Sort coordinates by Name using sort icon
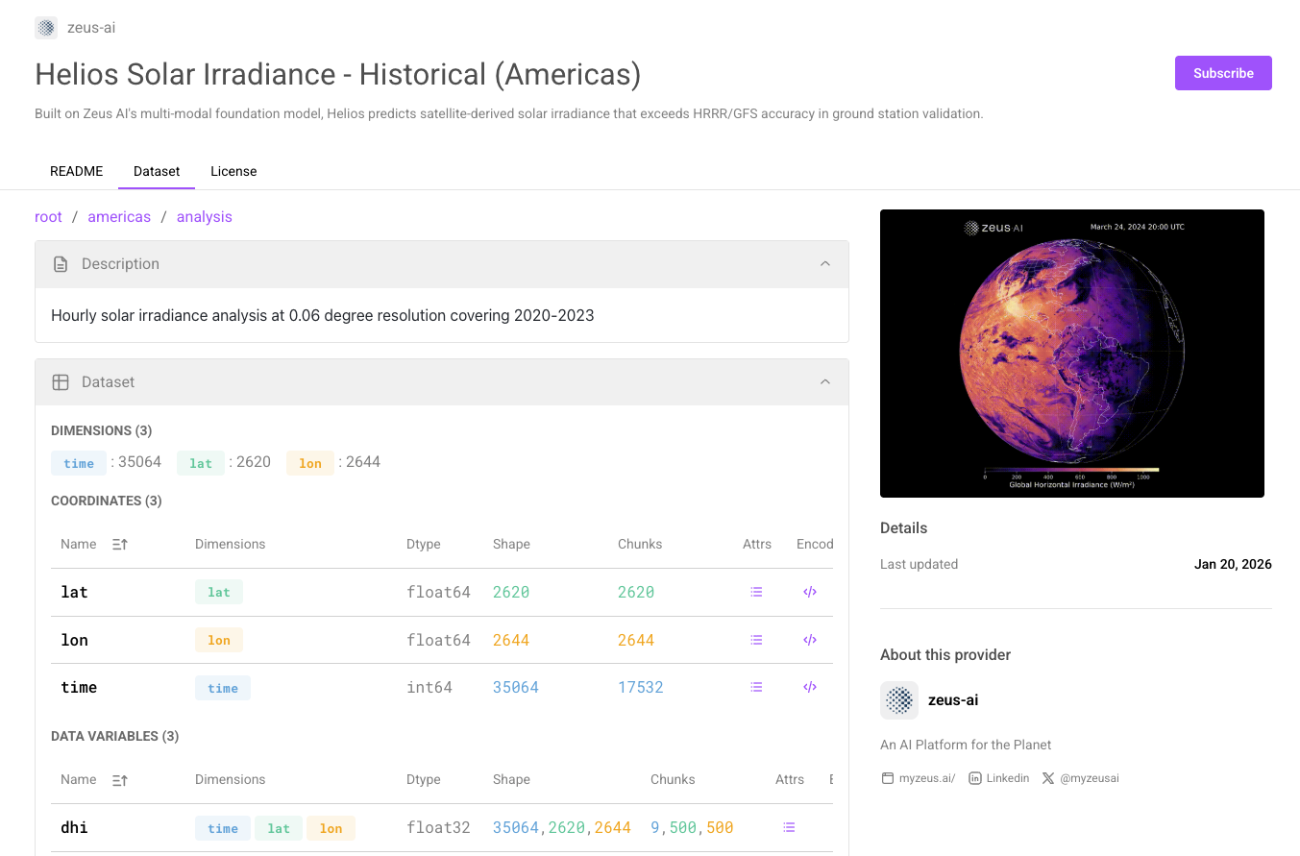Screen dimensions: 1300x856 [120, 545]
